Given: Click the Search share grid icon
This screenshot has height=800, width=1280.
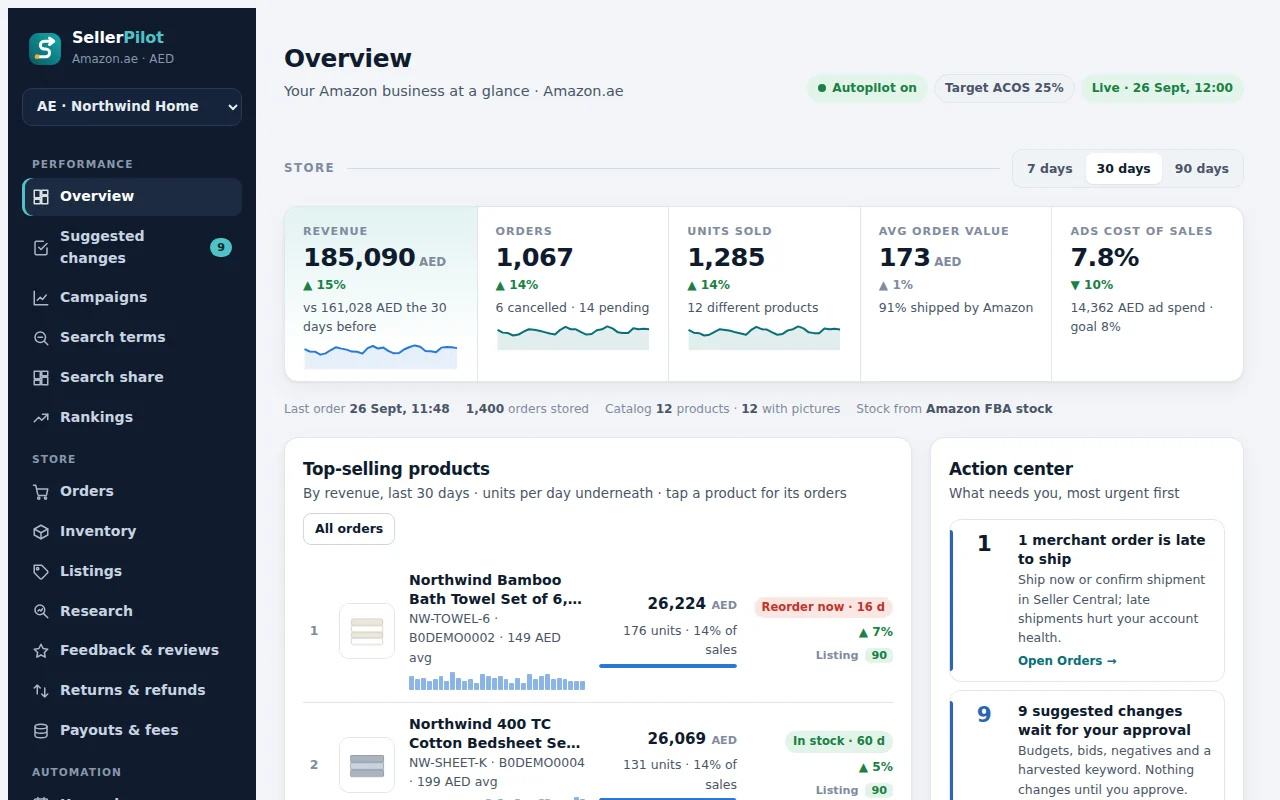Looking at the screenshot, I should pyautogui.click(x=41, y=378).
